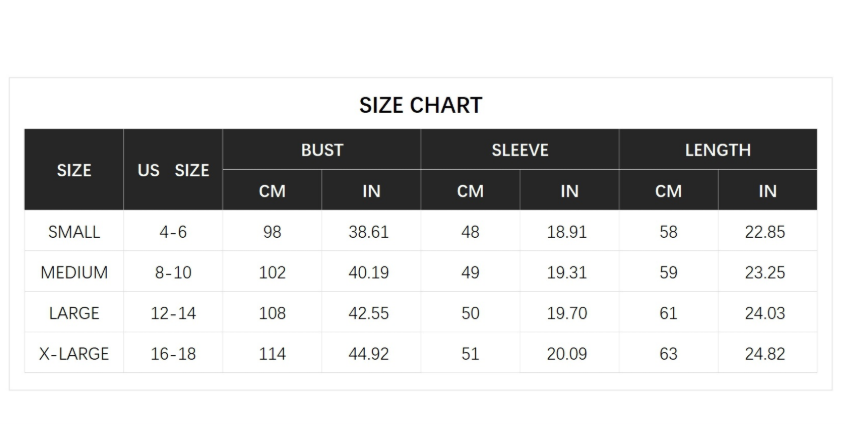Image resolution: width=845 pixels, height=424 pixels.
Task: Click US size 16-18 cell
Action: coord(173,354)
